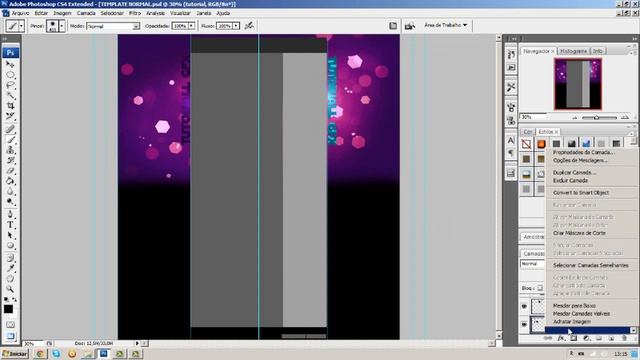The height and width of the screenshot is (360, 640).
Task: Select the Elliptical Marquee tool
Action: click(10, 75)
